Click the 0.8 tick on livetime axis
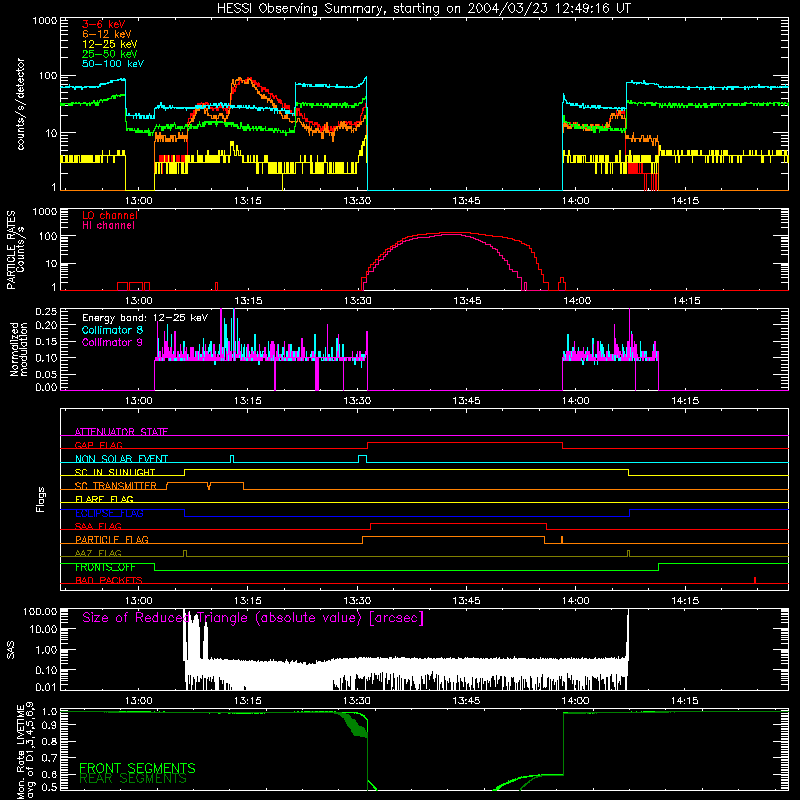Screen dimensions: 800x800 coord(50,741)
